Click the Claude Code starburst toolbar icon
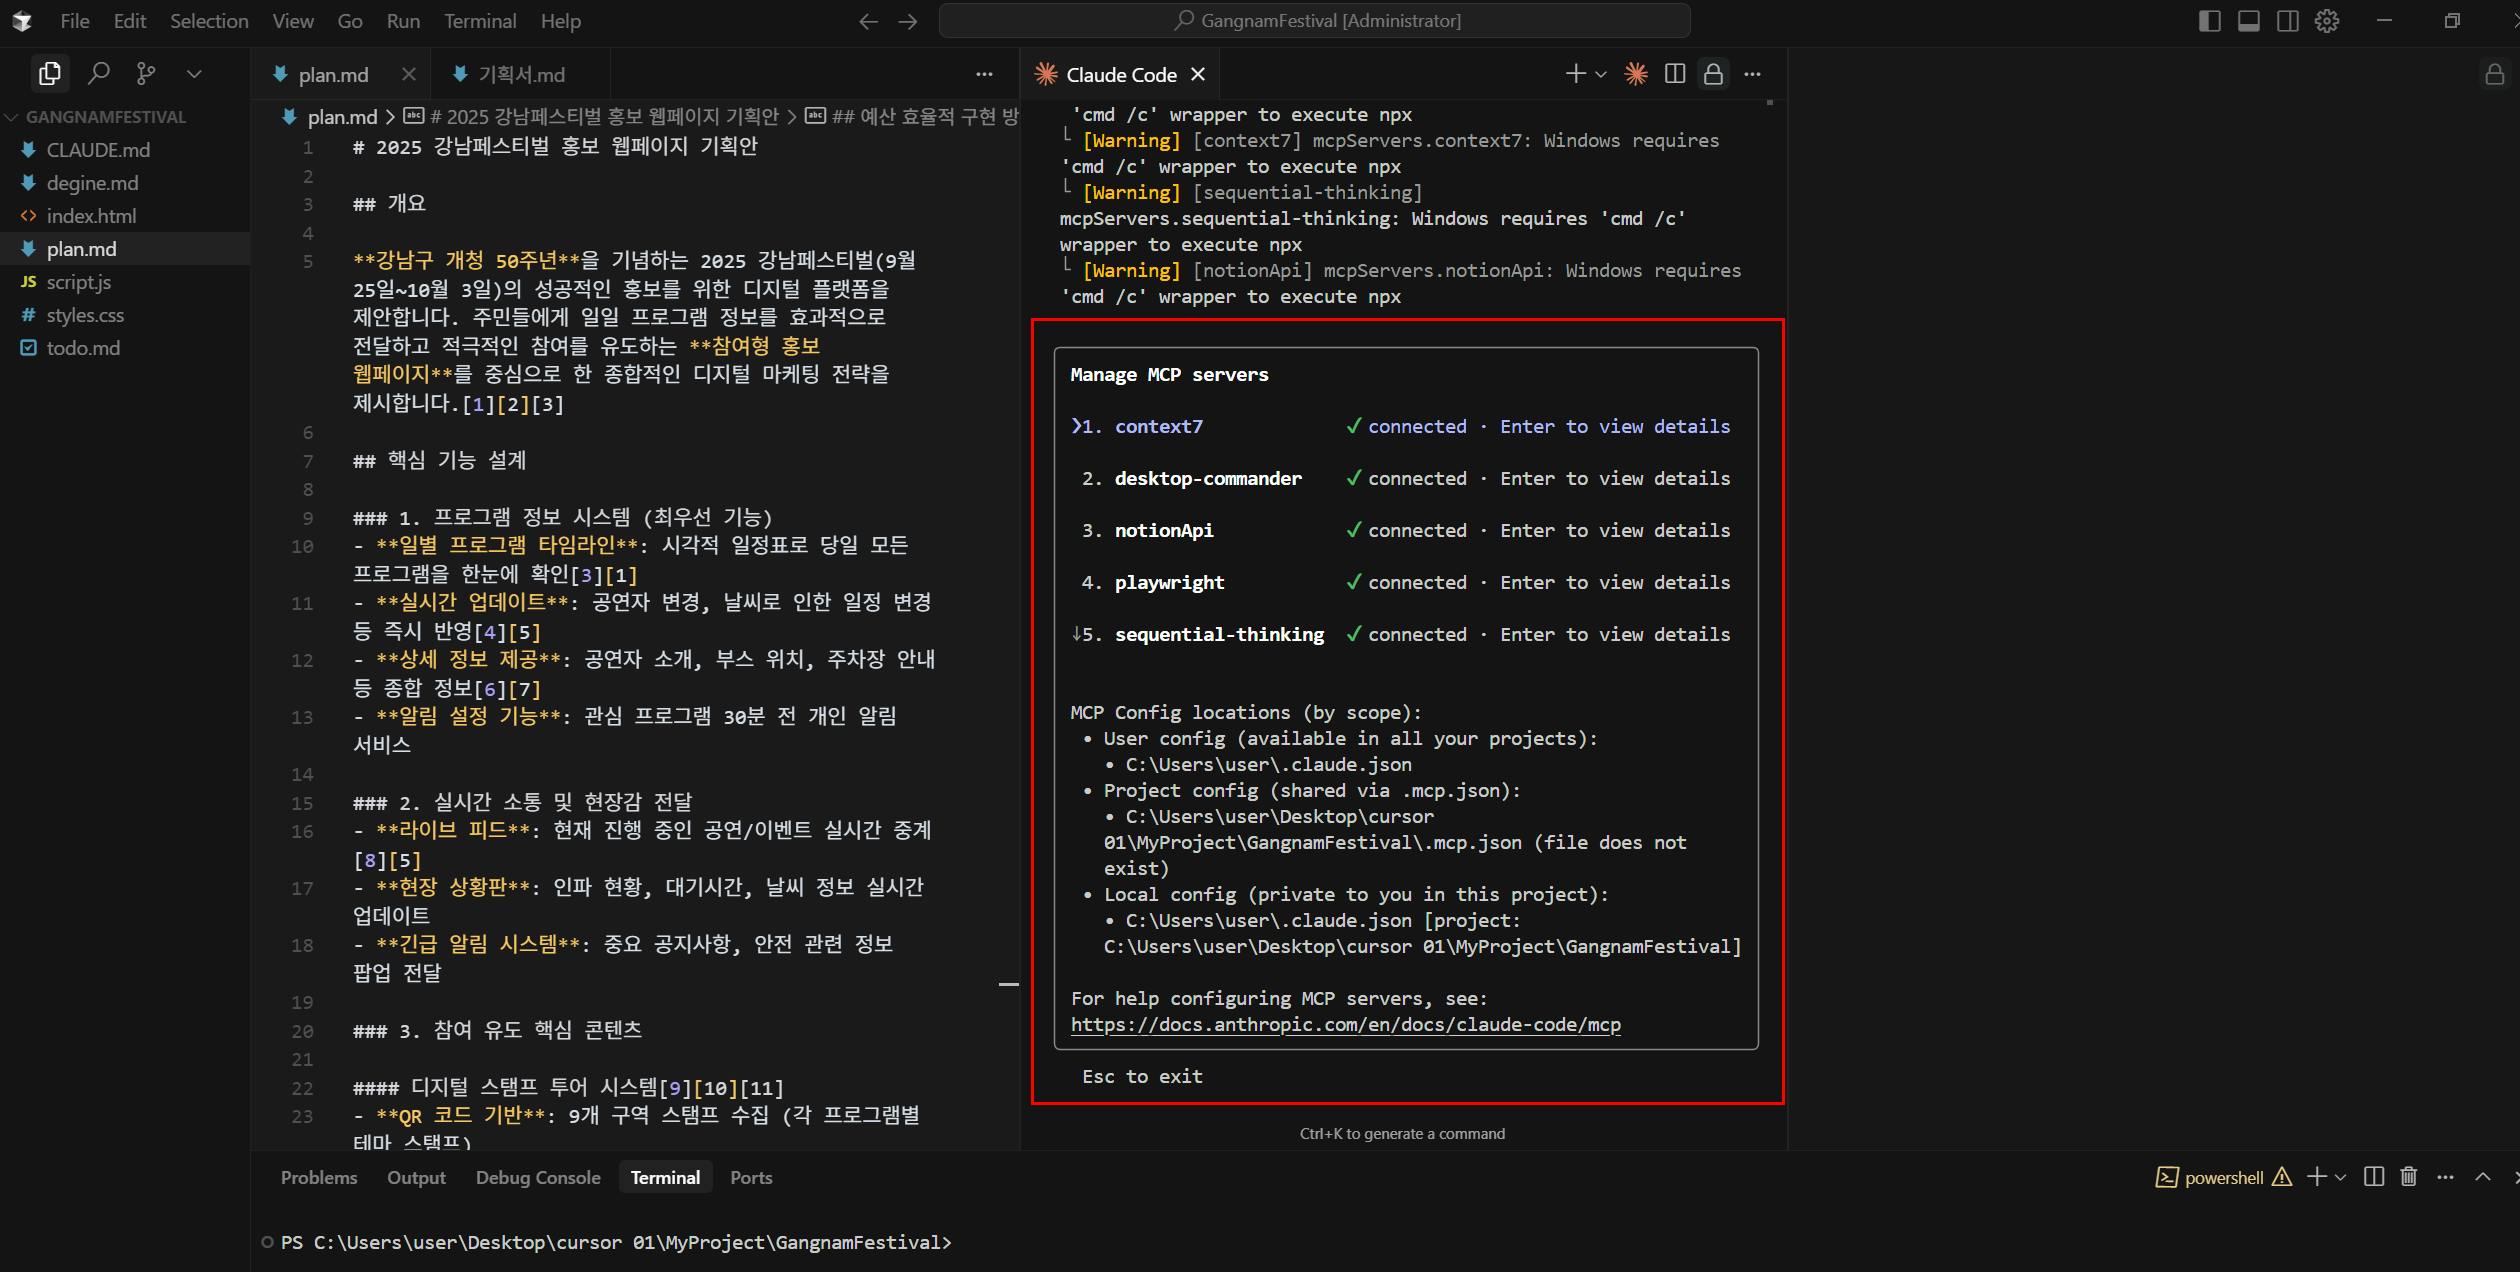The width and height of the screenshot is (2520, 1272). 1636,74
